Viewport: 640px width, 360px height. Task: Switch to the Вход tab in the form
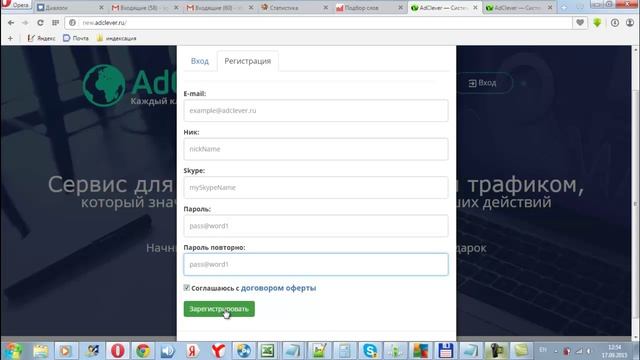pos(200,61)
